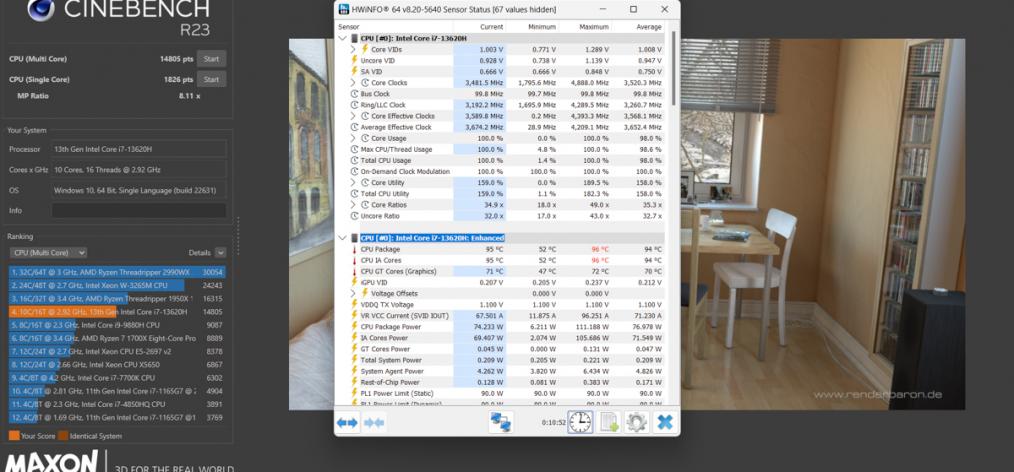Click the expand columns blue arrows icon

pos(347,423)
